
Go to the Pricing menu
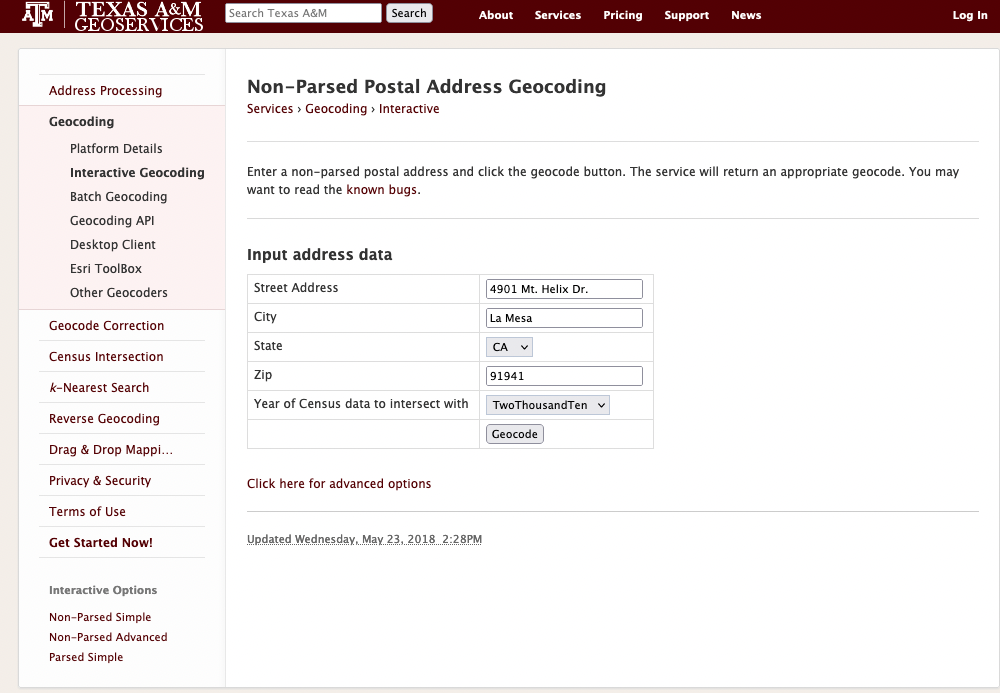click(x=623, y=15)
